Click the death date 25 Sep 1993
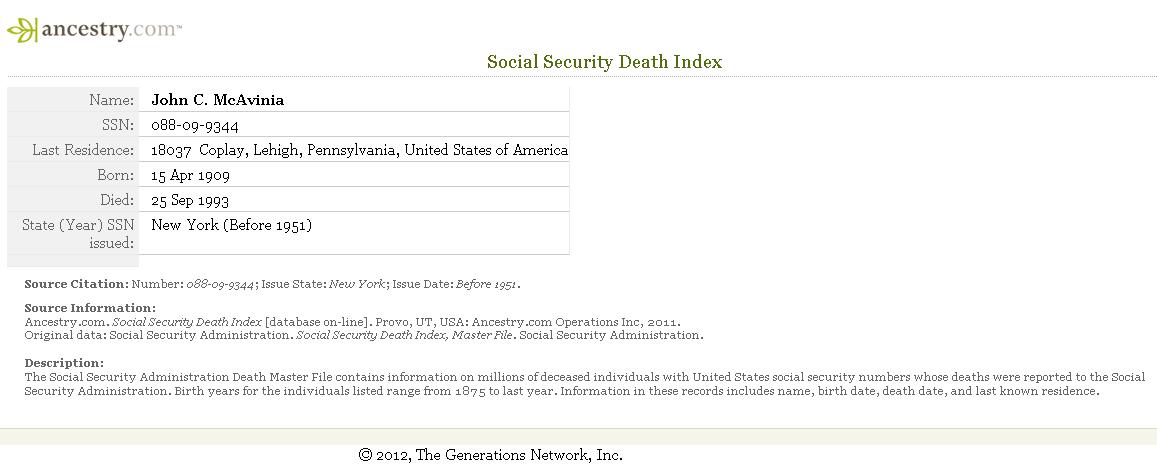The width and height of the screenshot is (1157, 464). (x=190, y=200)
